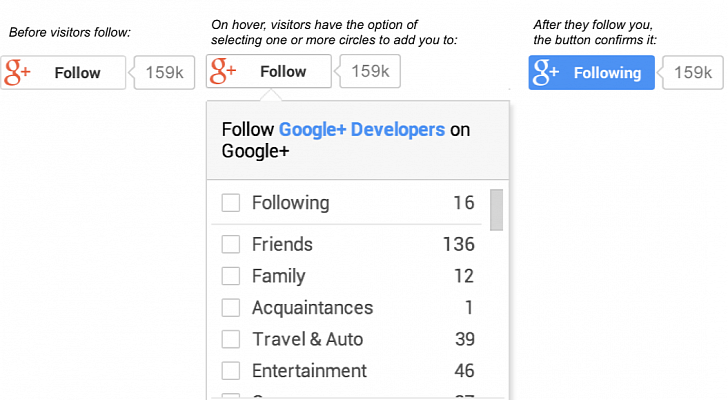This screenshot has width=728, height=400.
Task: Select the Acquaintances circle checkbox
Action: coord(231,308)
